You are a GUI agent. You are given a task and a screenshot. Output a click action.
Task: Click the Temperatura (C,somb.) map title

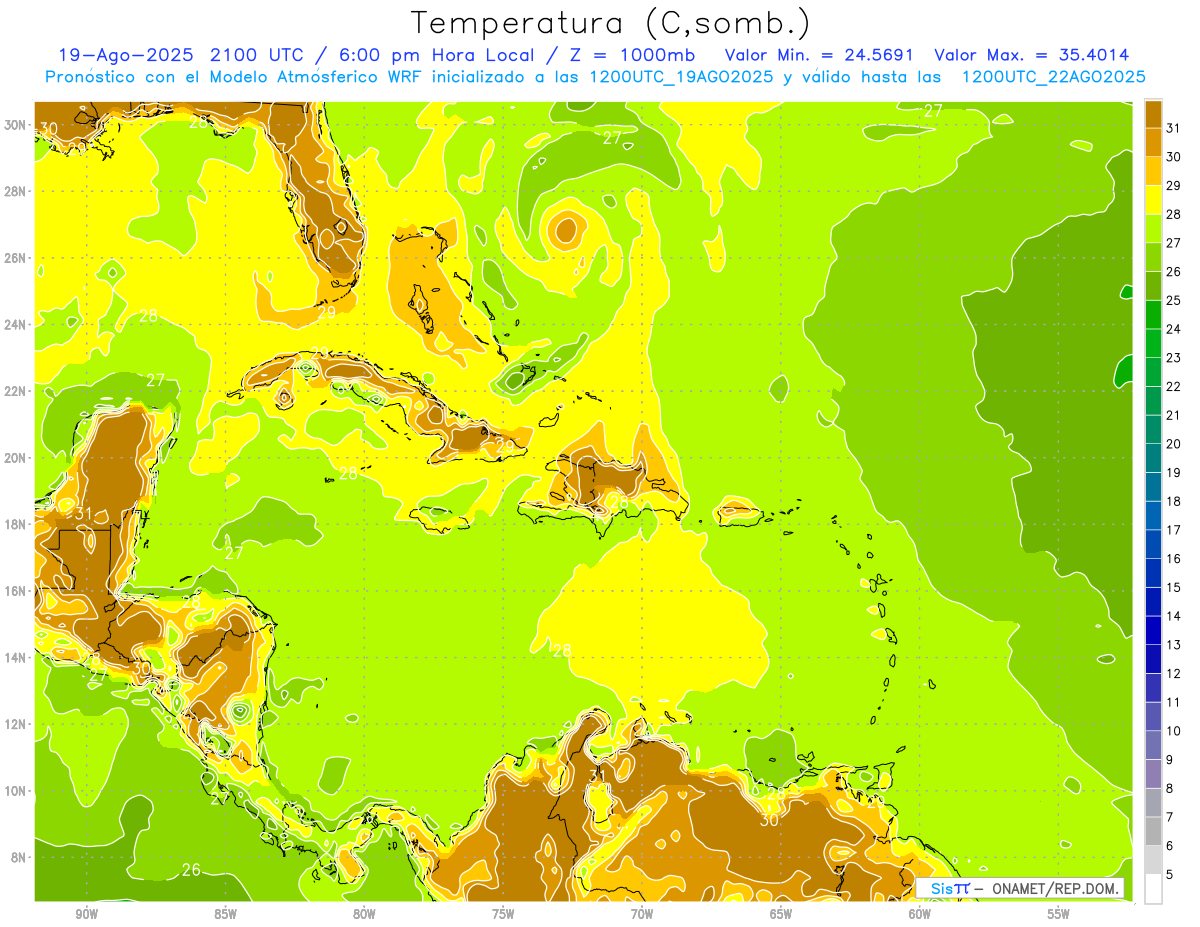tap(610, 23)
